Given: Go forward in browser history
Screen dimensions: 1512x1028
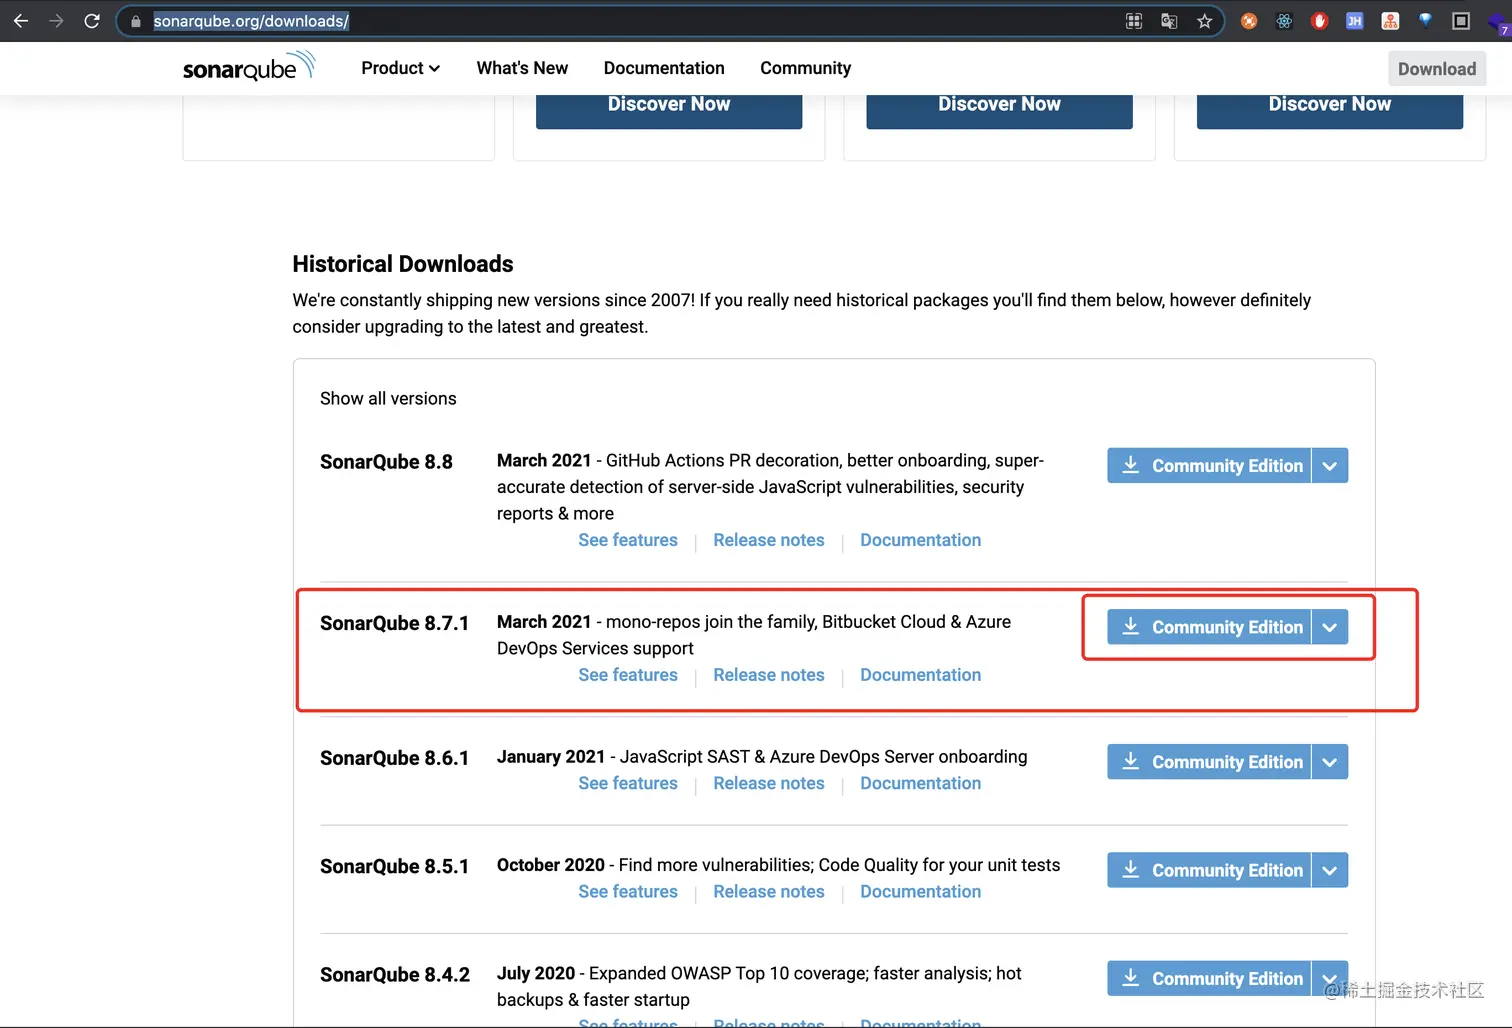Looking at the screenshot, I should [x=56, y=21].
